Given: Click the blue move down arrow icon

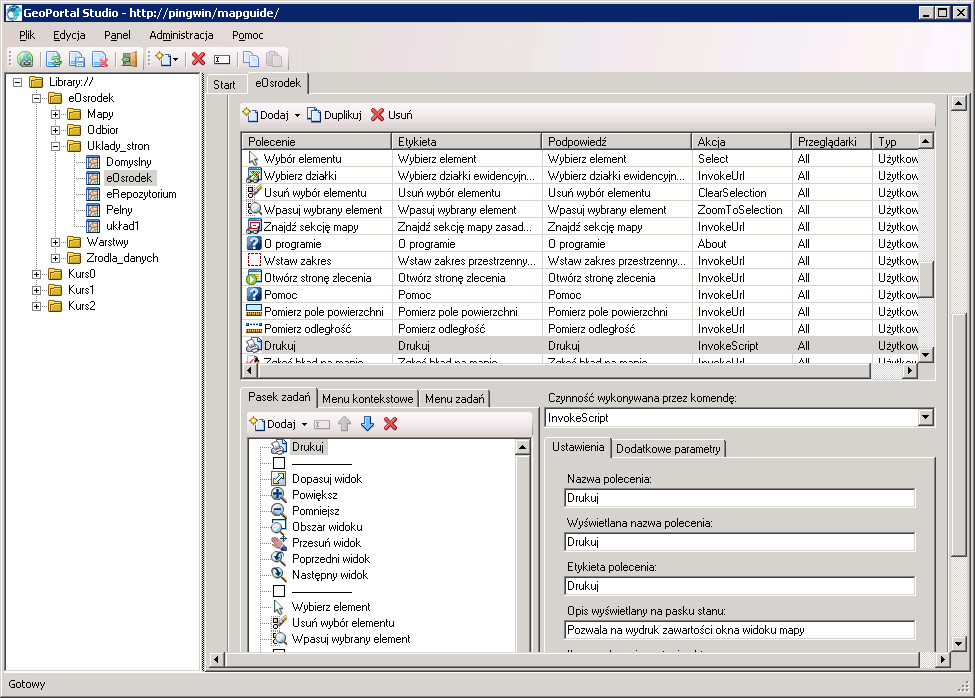Looking at the screenshot, I should [367, 424].
